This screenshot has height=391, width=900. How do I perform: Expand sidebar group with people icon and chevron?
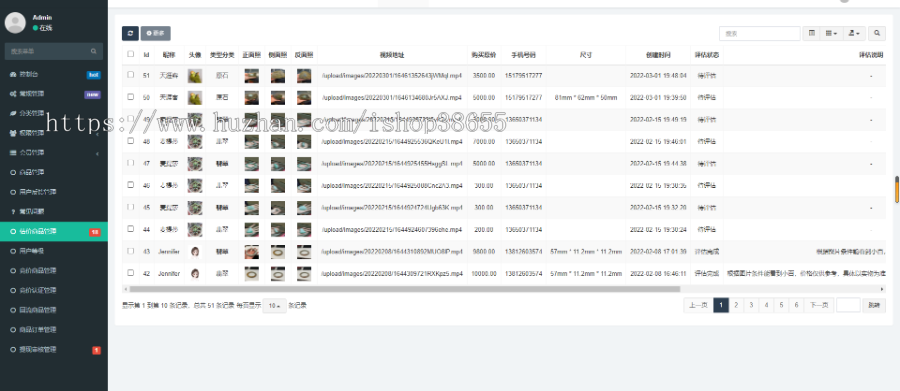(x=54, y=133)
